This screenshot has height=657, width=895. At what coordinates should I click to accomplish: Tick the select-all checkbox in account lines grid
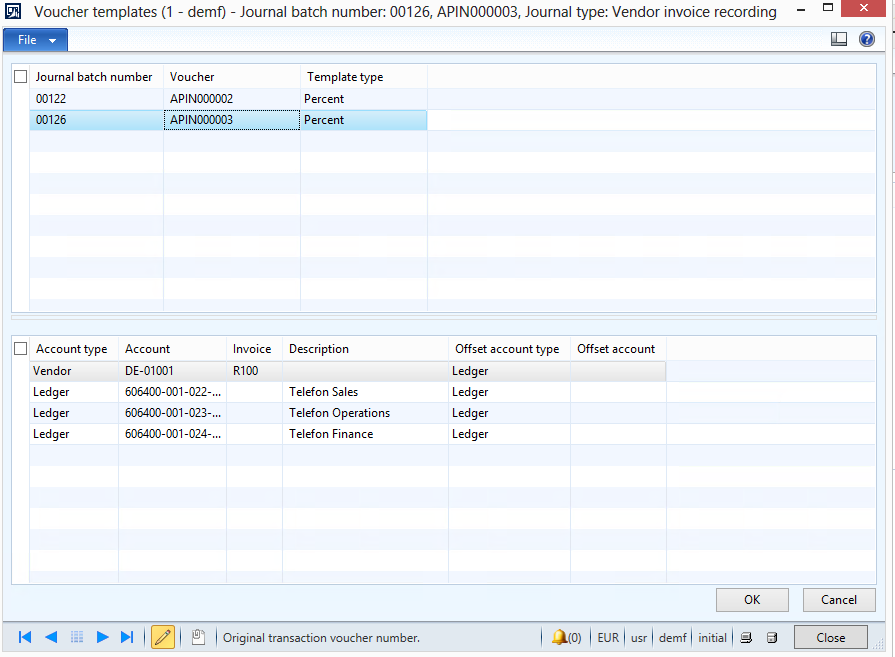pos(21,349)
